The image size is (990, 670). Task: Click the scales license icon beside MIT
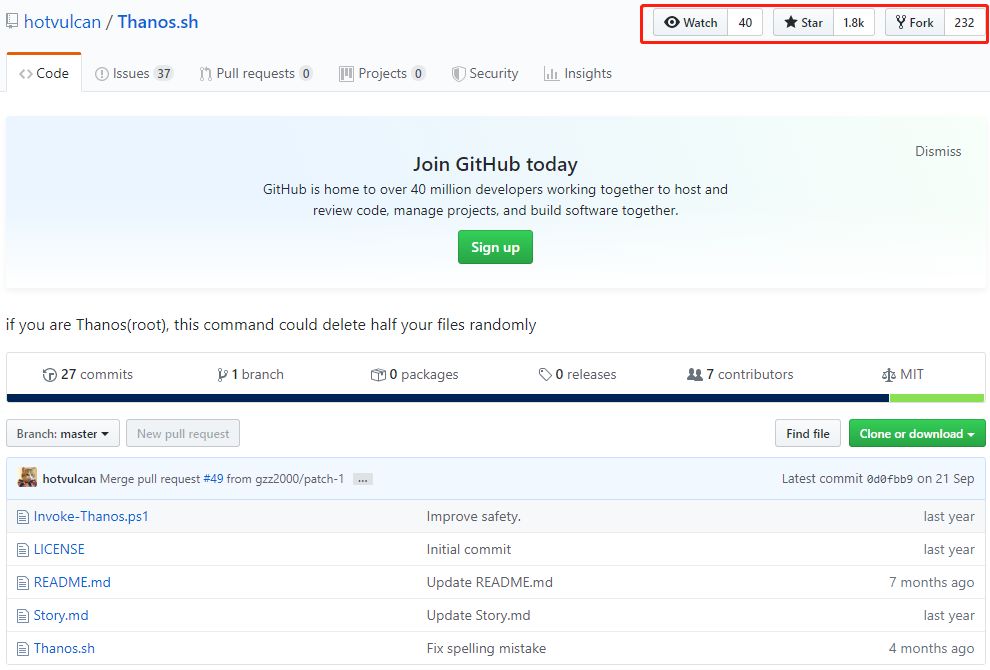coord(888,375)
